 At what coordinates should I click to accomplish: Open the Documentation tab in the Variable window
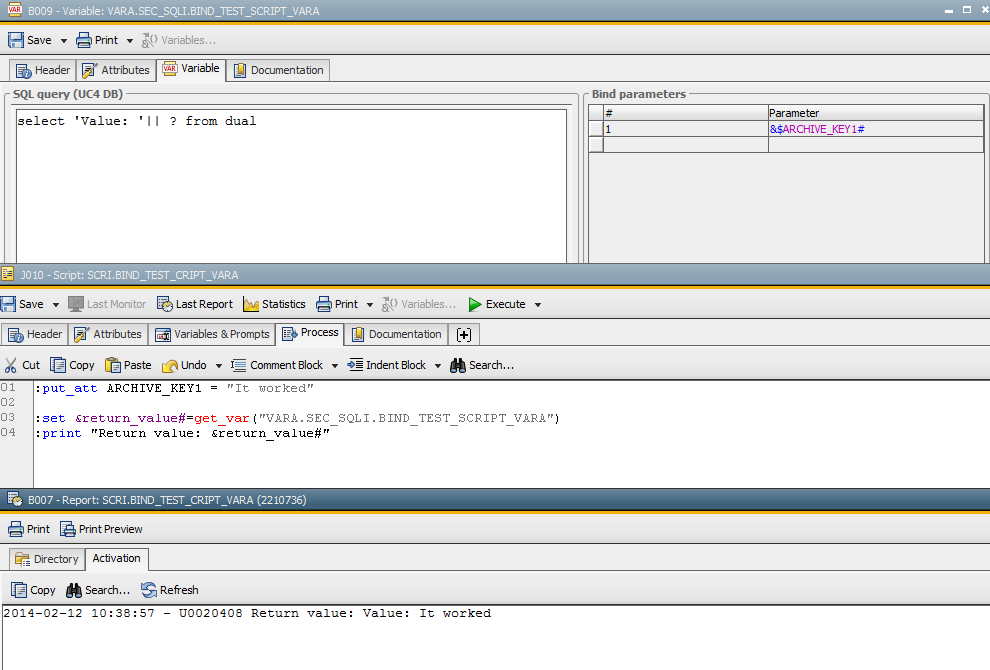pos(278,70)
